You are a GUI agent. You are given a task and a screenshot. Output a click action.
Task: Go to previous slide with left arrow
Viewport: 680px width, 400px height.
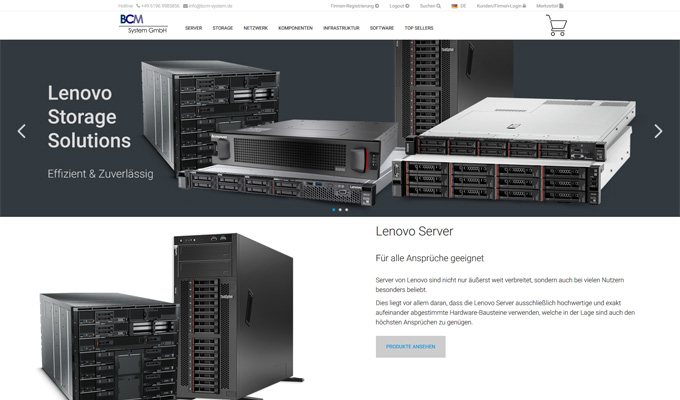point(22,131)
